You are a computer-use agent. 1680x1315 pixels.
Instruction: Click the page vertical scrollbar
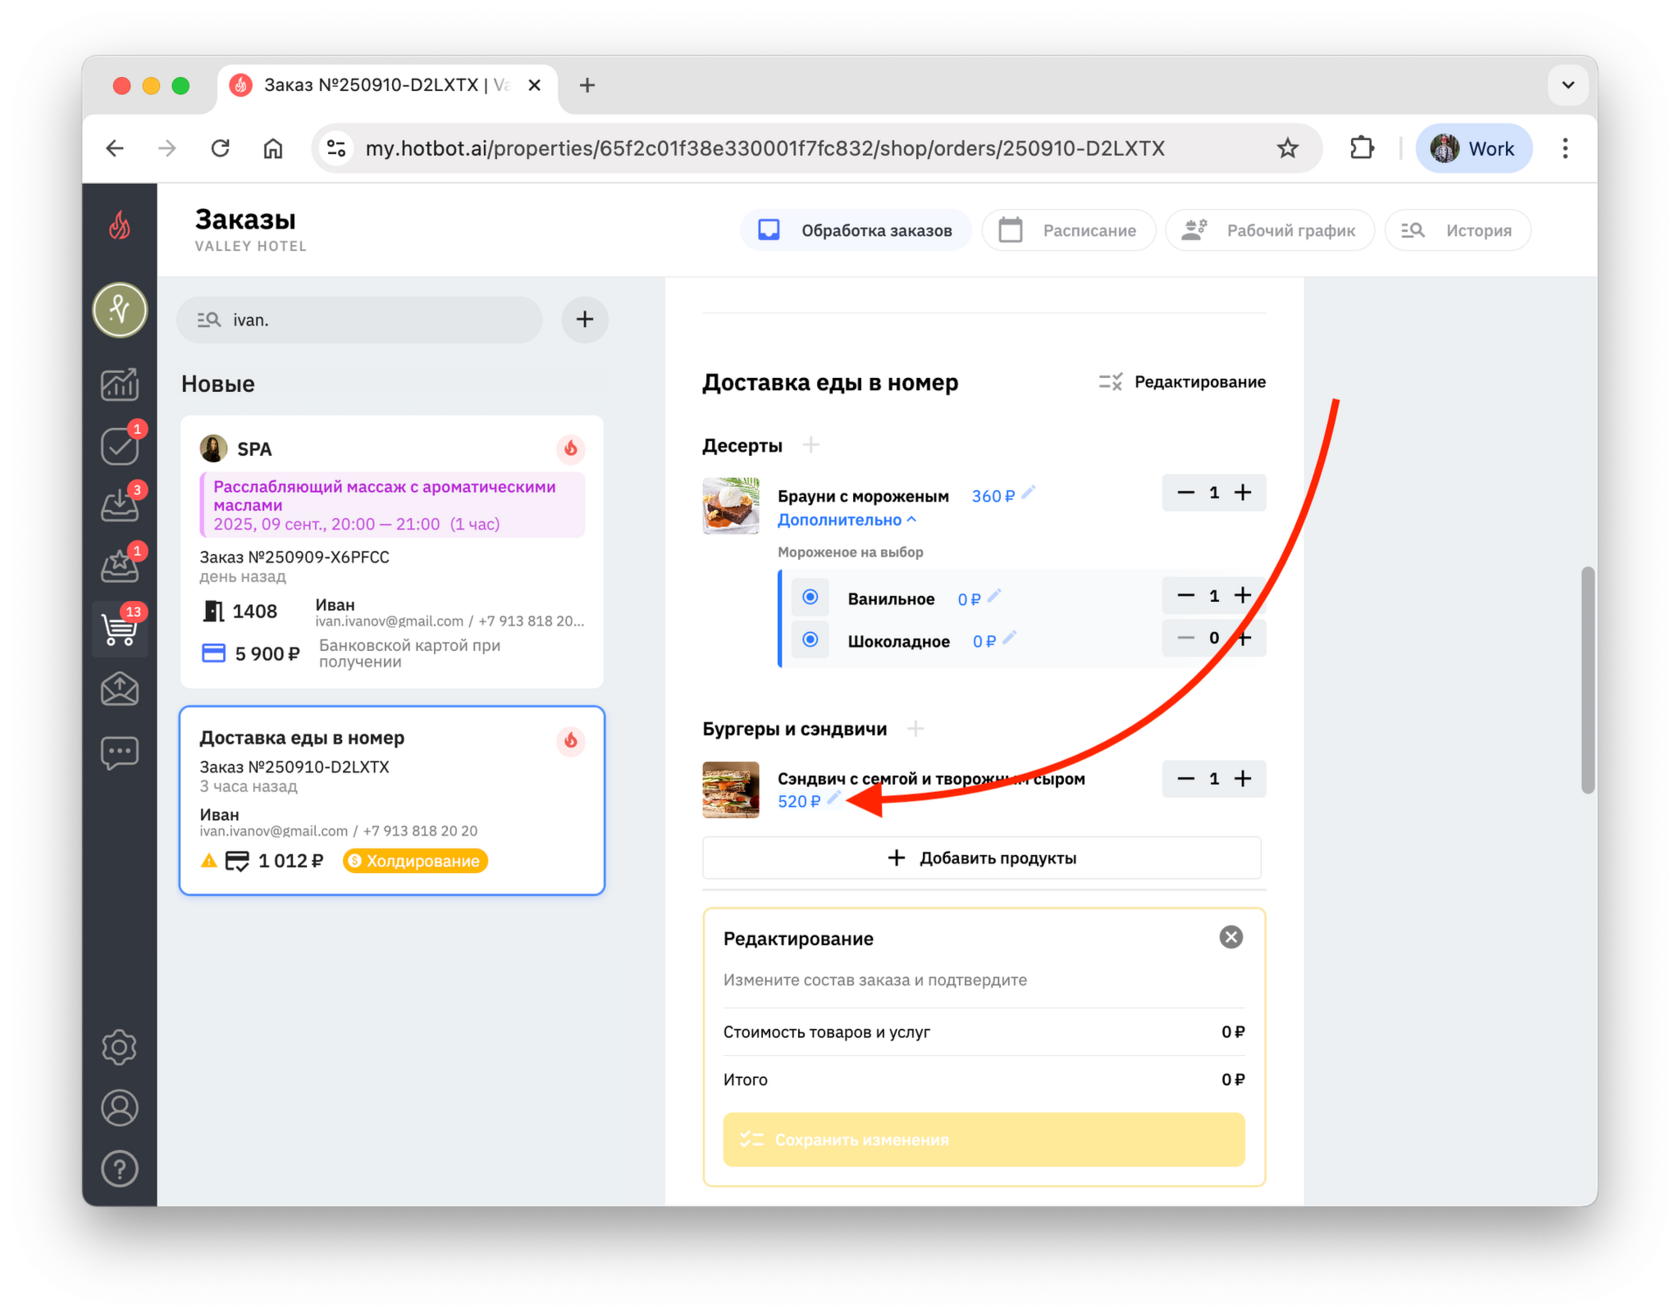click(x=1587, y=680)
